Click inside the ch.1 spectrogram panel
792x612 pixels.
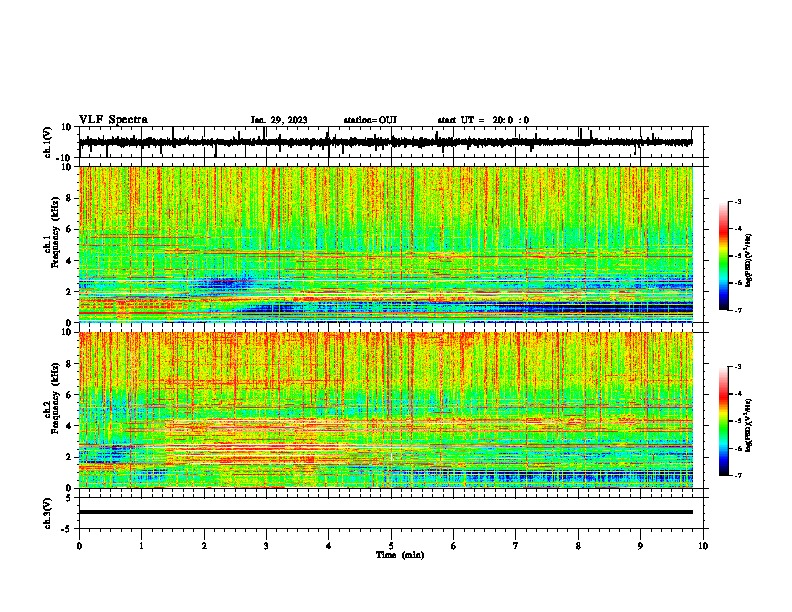(x=386, y=244)
